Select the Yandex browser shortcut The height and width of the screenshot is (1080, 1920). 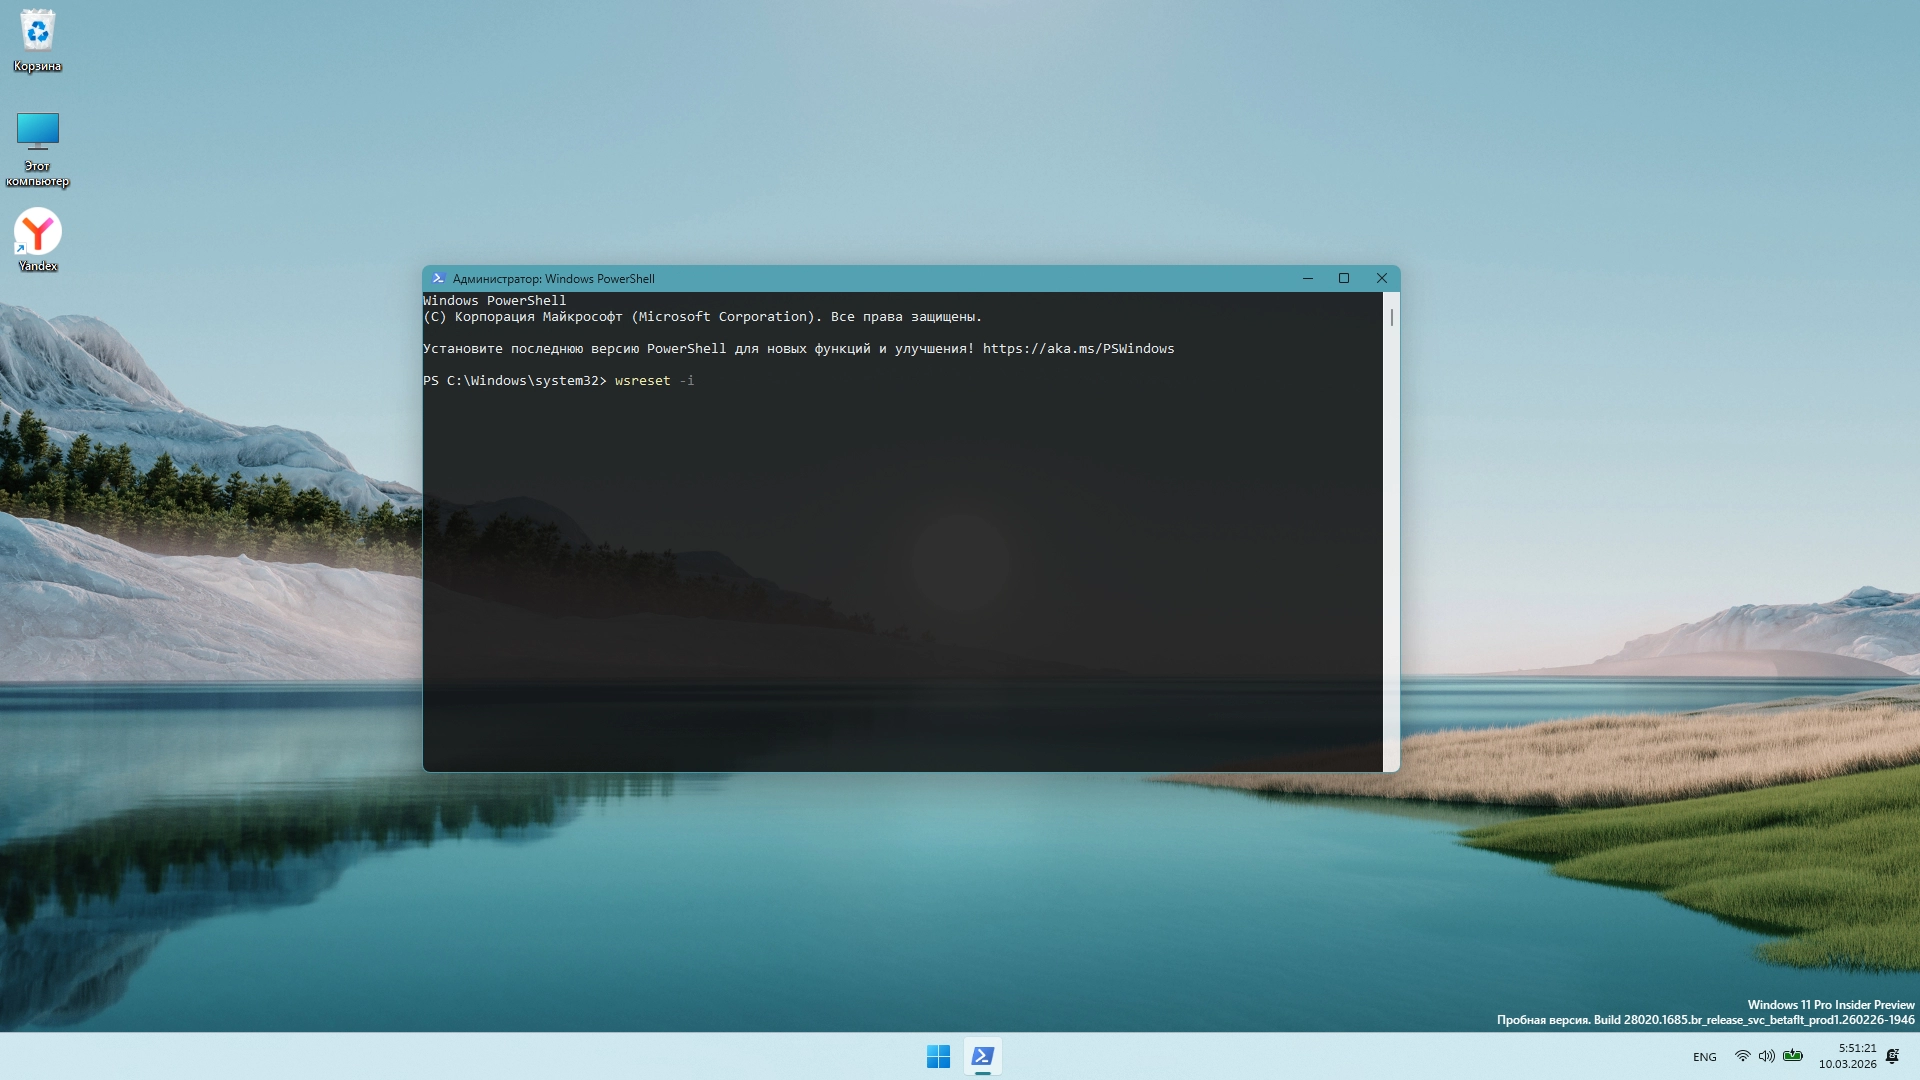pyautogui.click(x=38, y=232)
